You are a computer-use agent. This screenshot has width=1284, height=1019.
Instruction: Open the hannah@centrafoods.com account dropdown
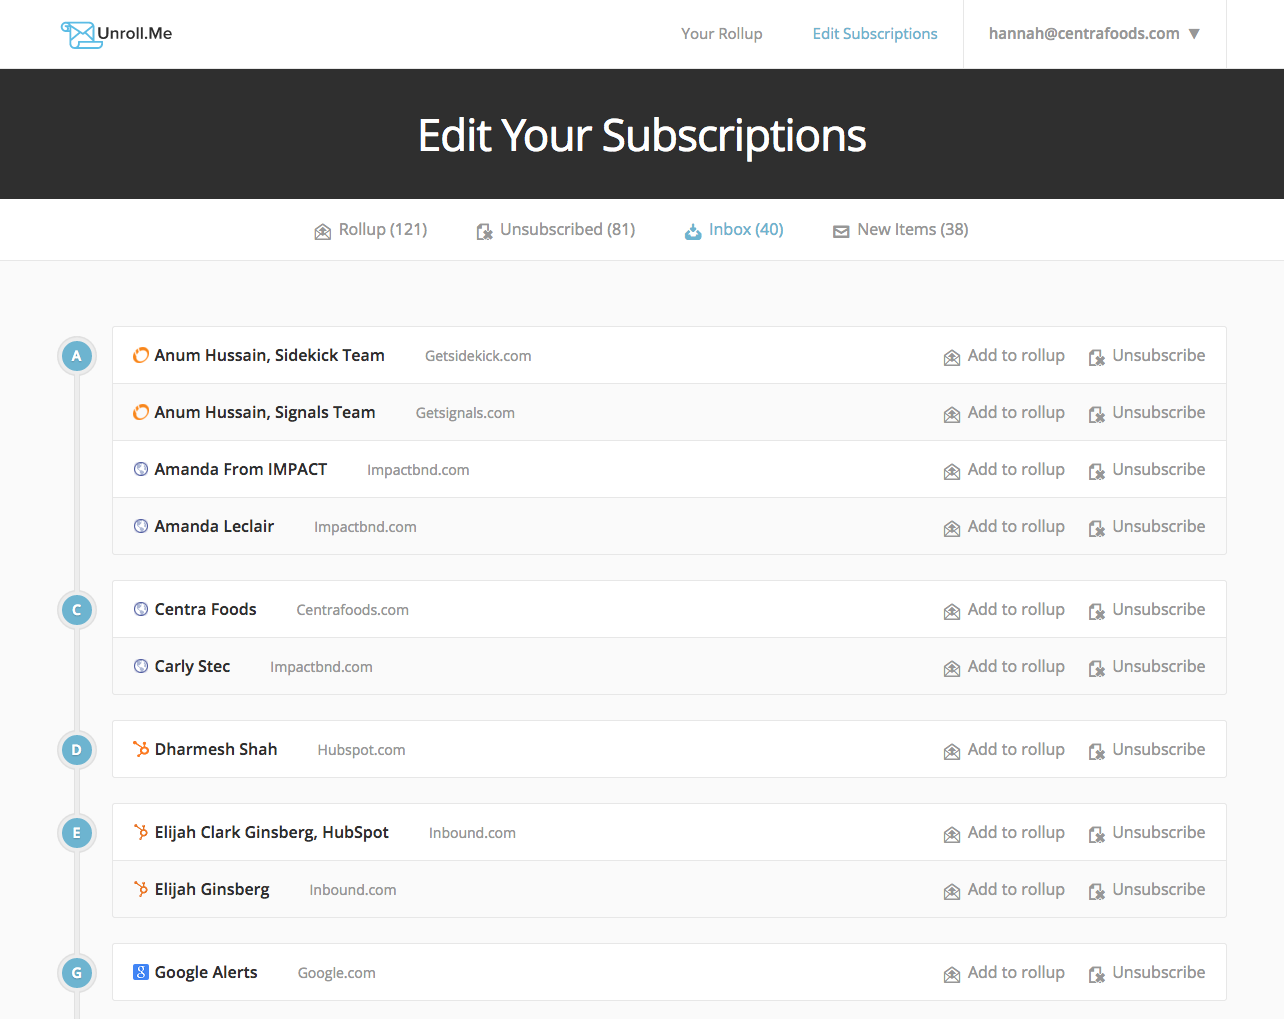1094,34
